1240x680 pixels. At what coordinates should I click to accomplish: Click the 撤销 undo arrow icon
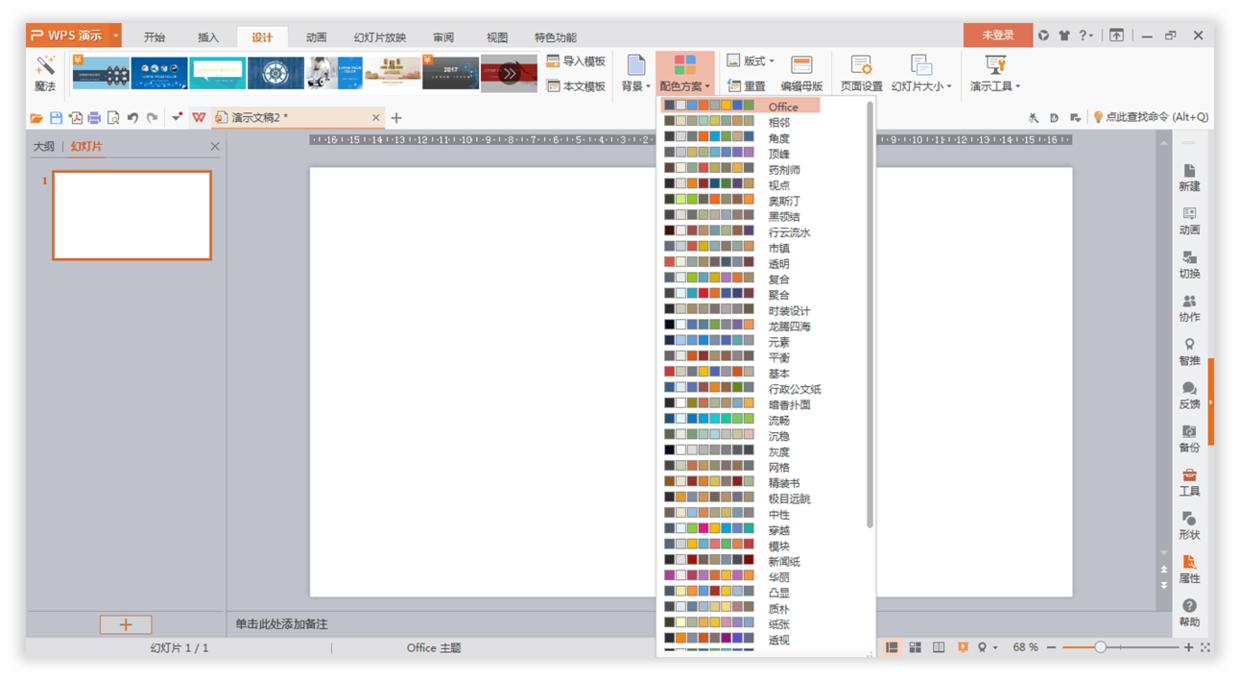click(131, 115)
